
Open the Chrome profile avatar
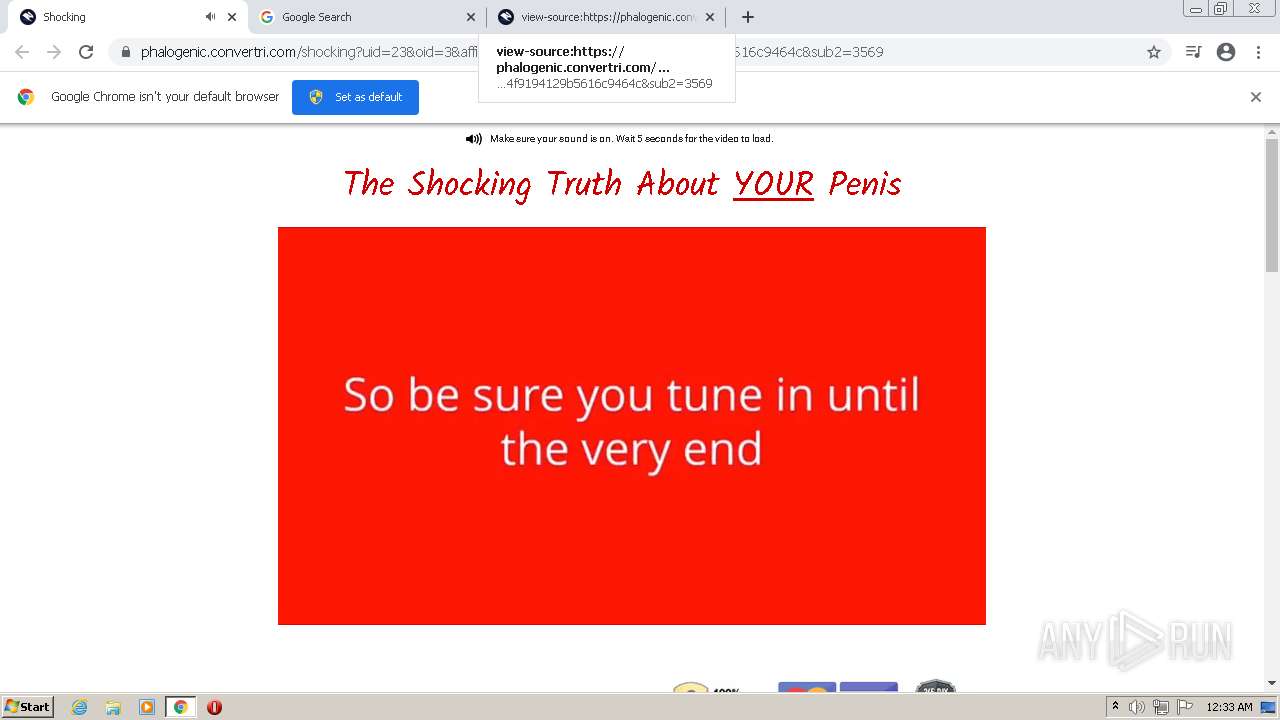[1226, 52]
